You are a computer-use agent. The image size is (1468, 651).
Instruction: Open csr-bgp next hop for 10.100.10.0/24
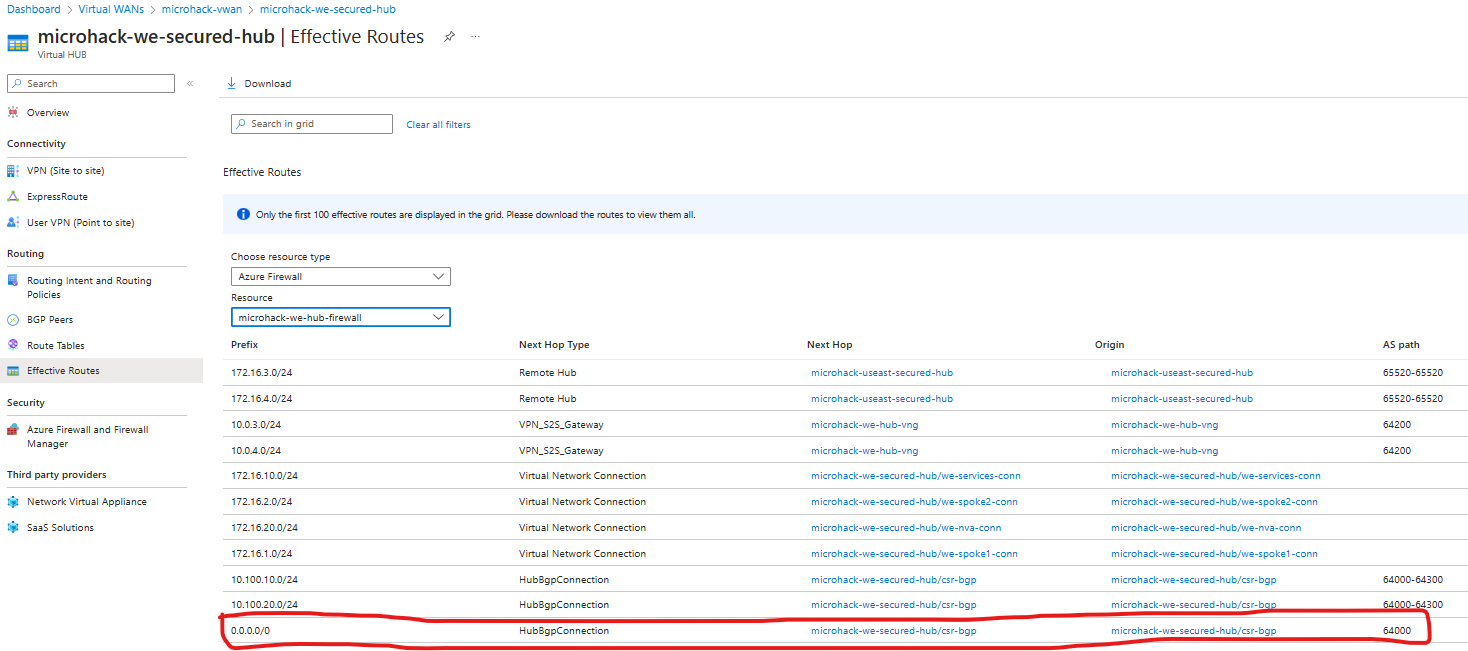tap(893, 580)
